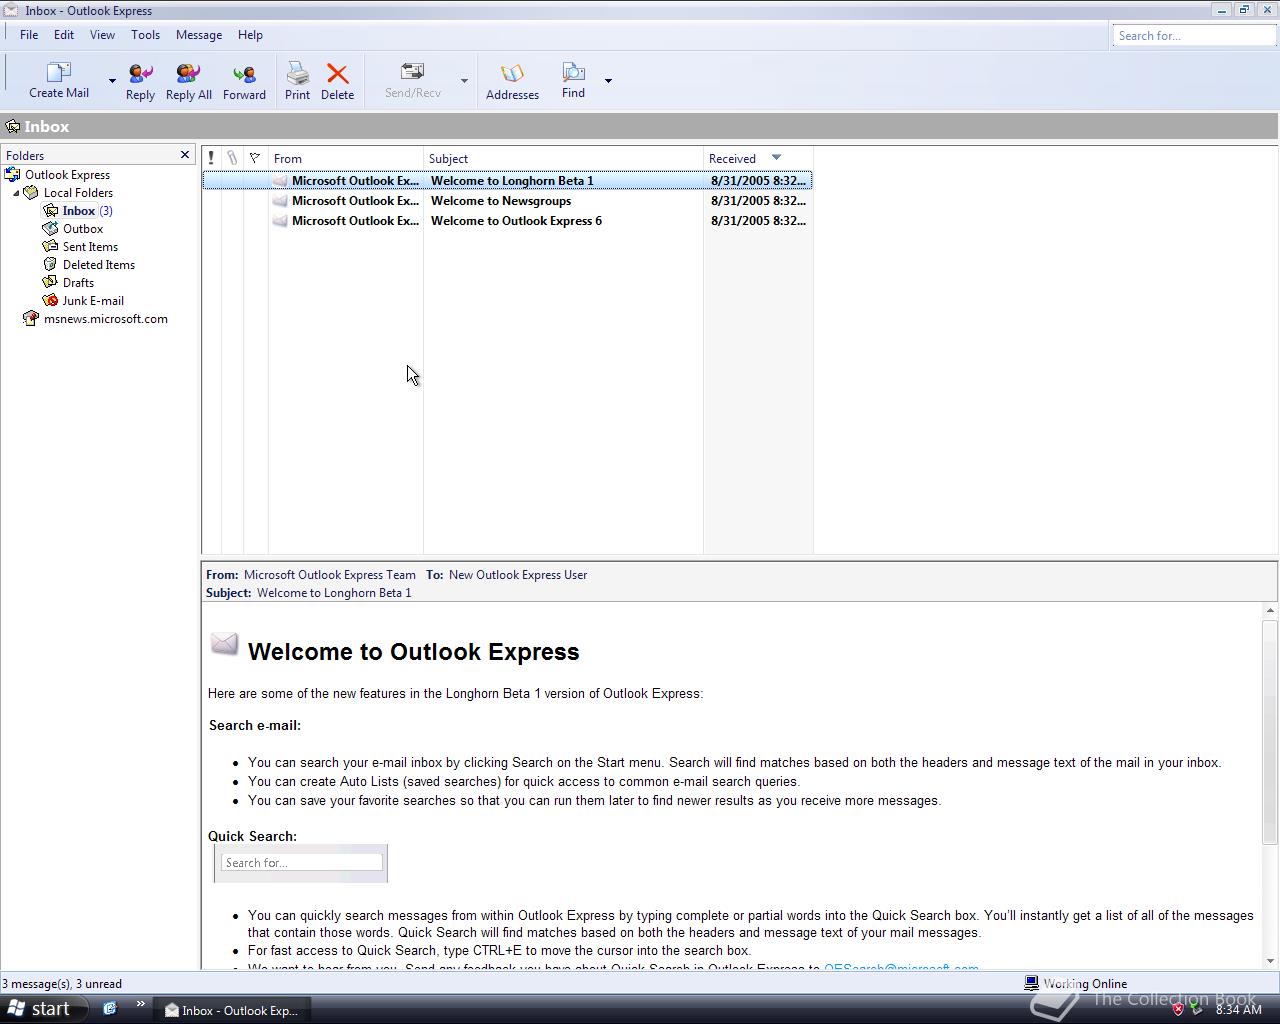Open the Tools menu
The height and width of the screenshot is (1024, 1280).
click(145, 34)
